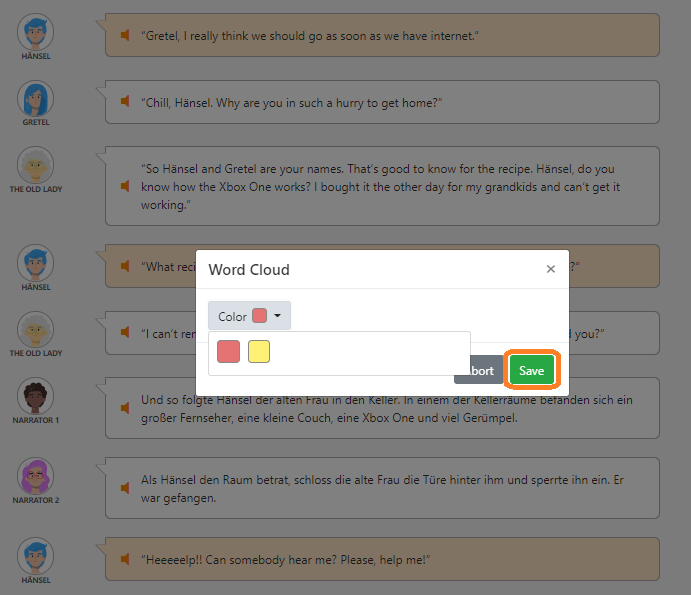
Task: Play audio for "I can't rem" line
Action: 125,332
